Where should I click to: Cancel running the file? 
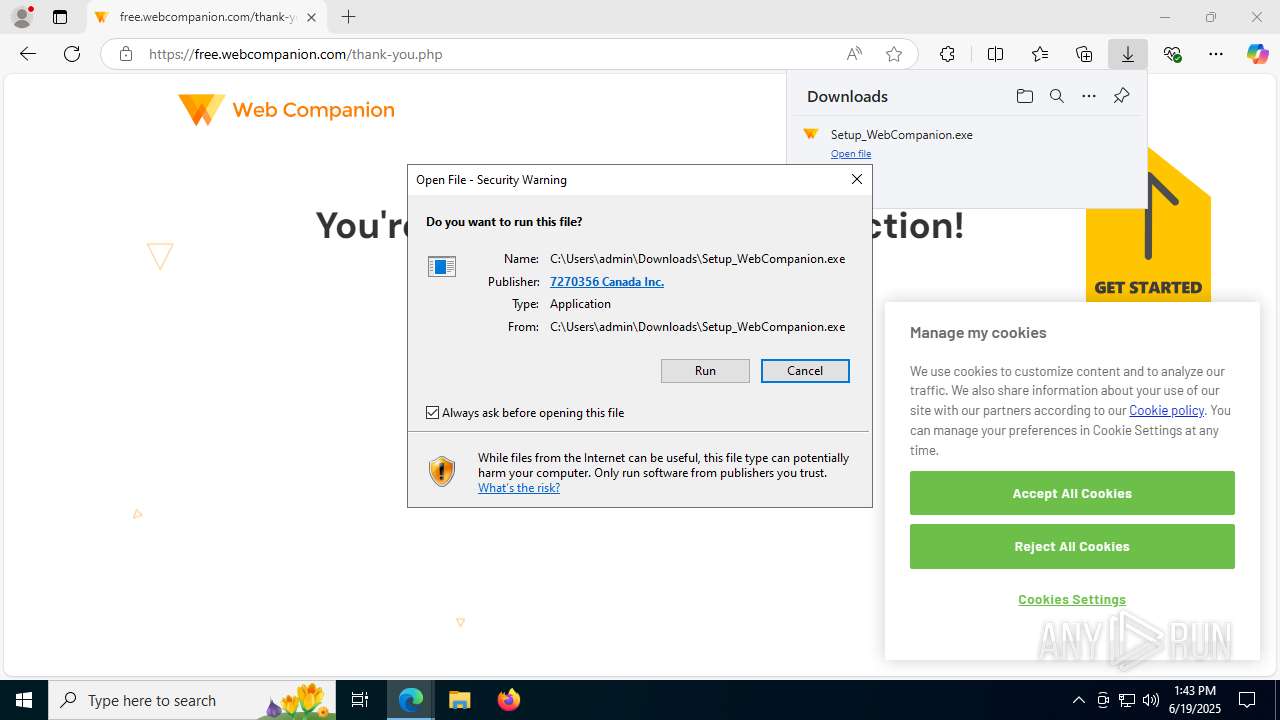coord(805,371)
